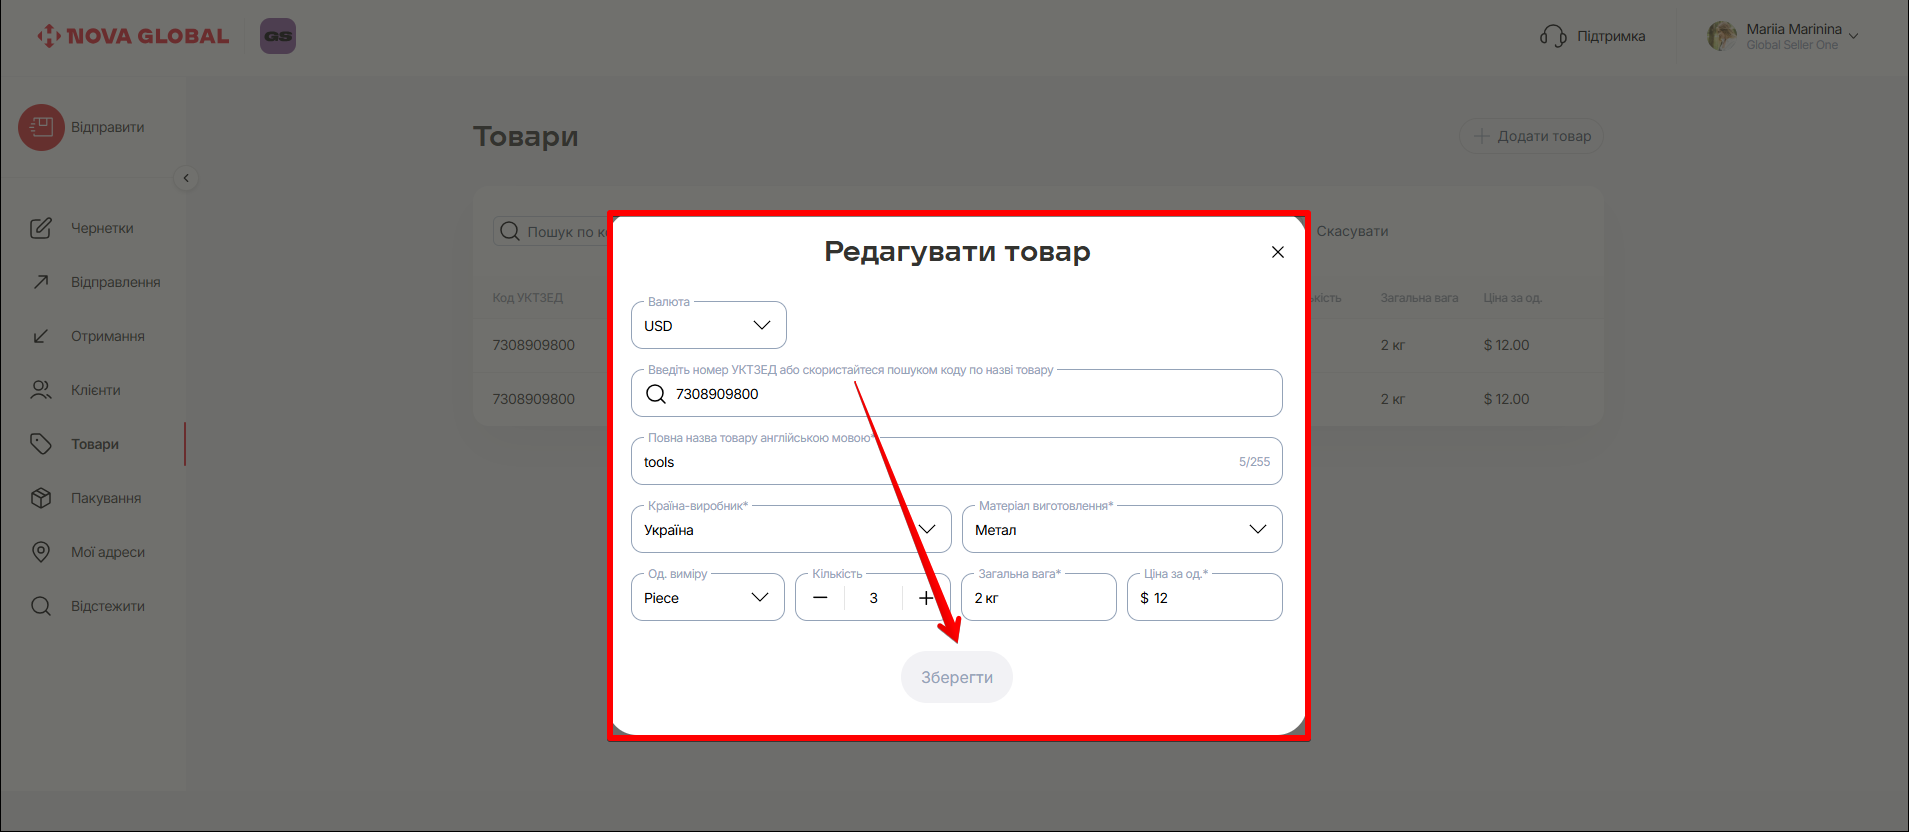1909x832 pixels.
Task: Open the Валюта USD dropdown
Action: 708,326
